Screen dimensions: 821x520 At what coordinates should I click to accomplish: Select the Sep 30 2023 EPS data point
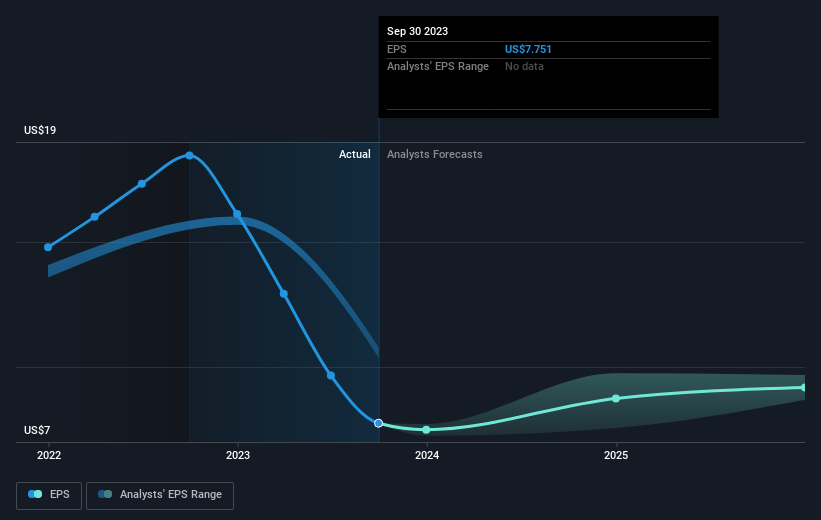pyautogui.click(x=379, y=423)
